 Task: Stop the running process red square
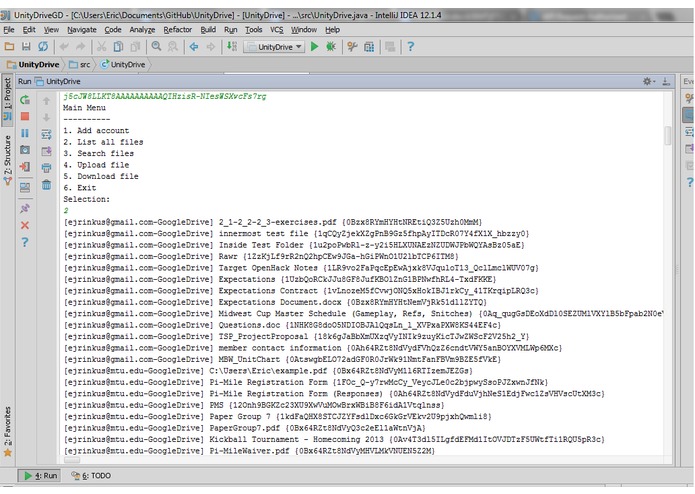tap(25, 117)
